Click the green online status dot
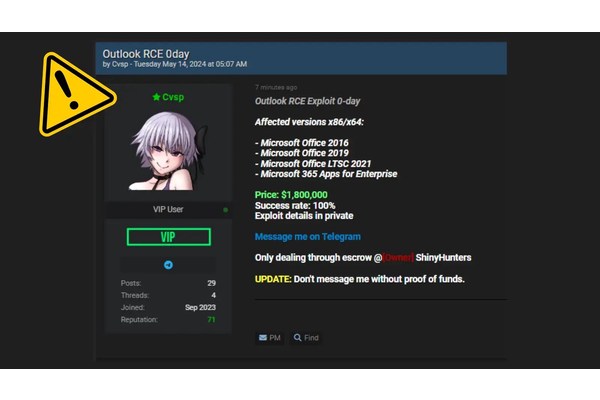 (x=225, y=210)
